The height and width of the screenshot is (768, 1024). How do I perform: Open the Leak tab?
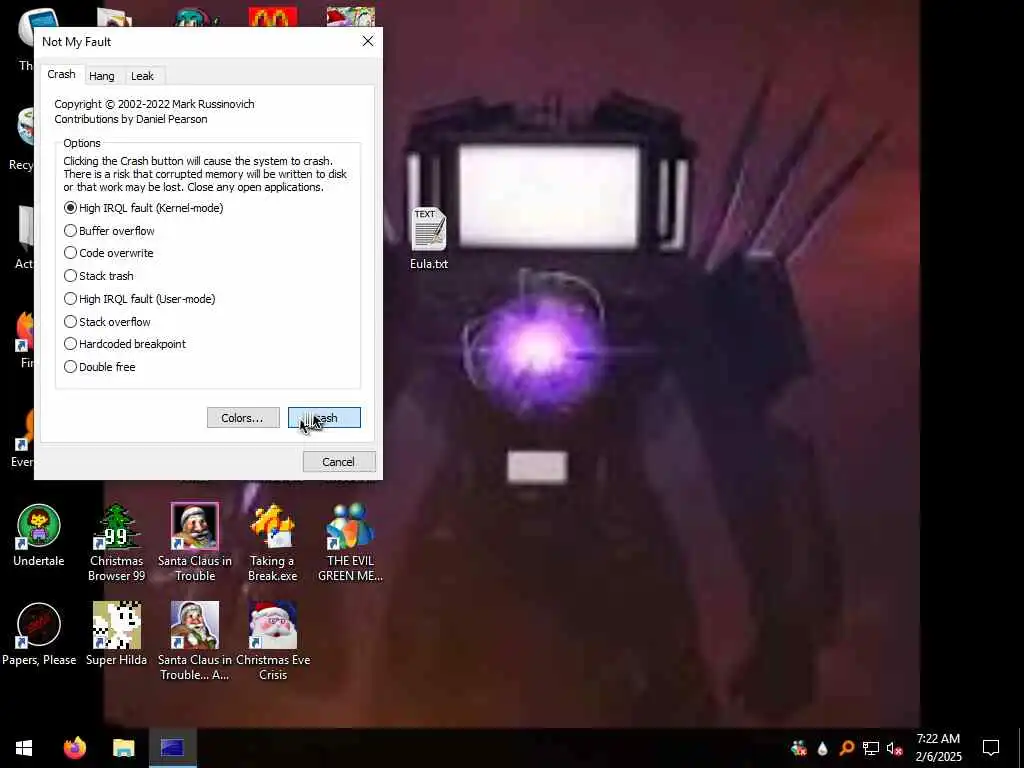[142, 76]
